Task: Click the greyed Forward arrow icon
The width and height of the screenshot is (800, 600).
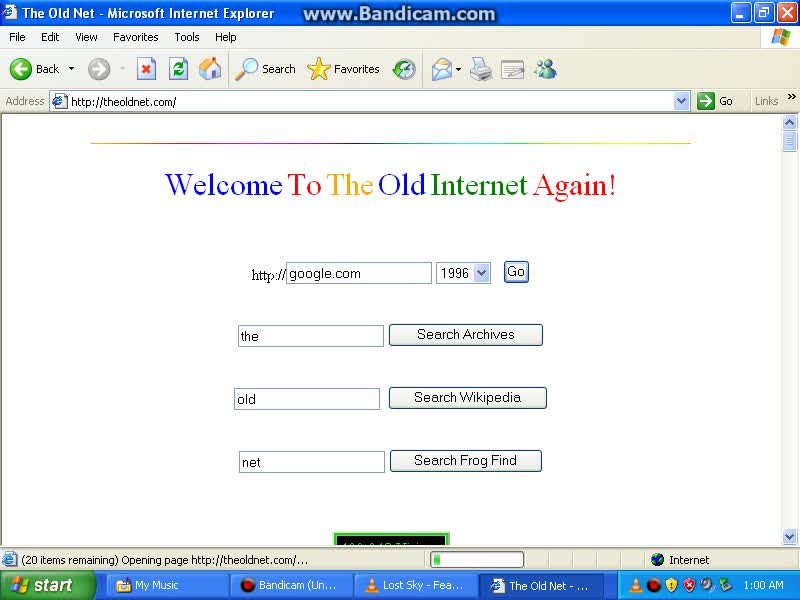Action: (x=98, y=69)
